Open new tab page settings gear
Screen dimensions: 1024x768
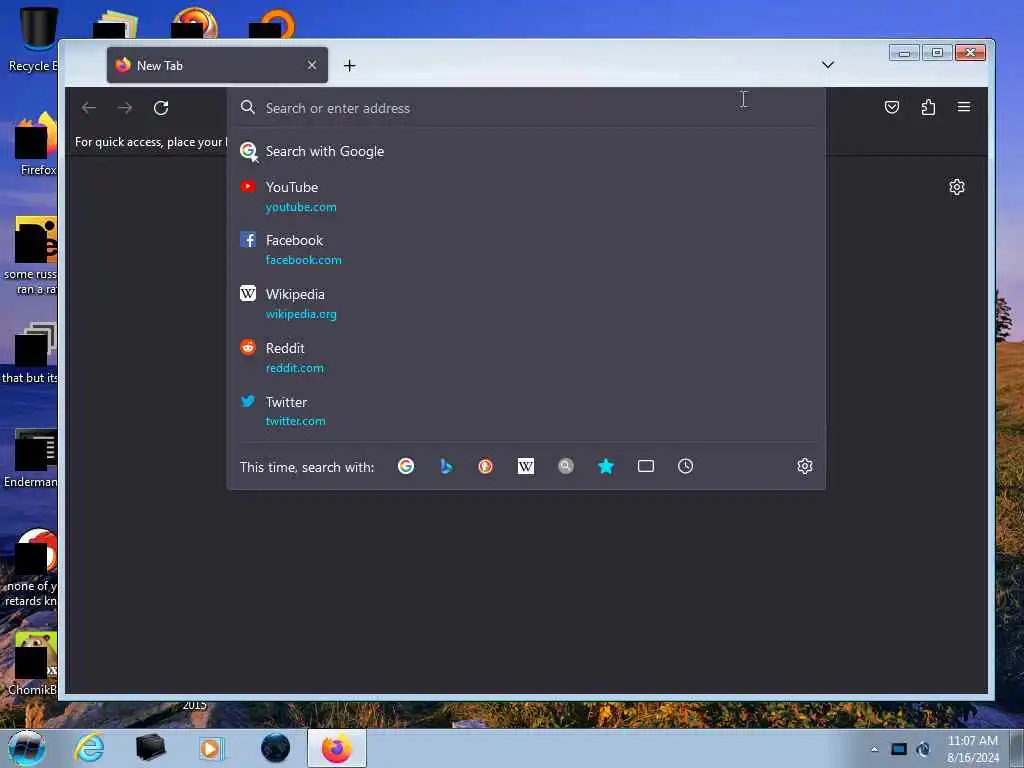tap(957, 187)
